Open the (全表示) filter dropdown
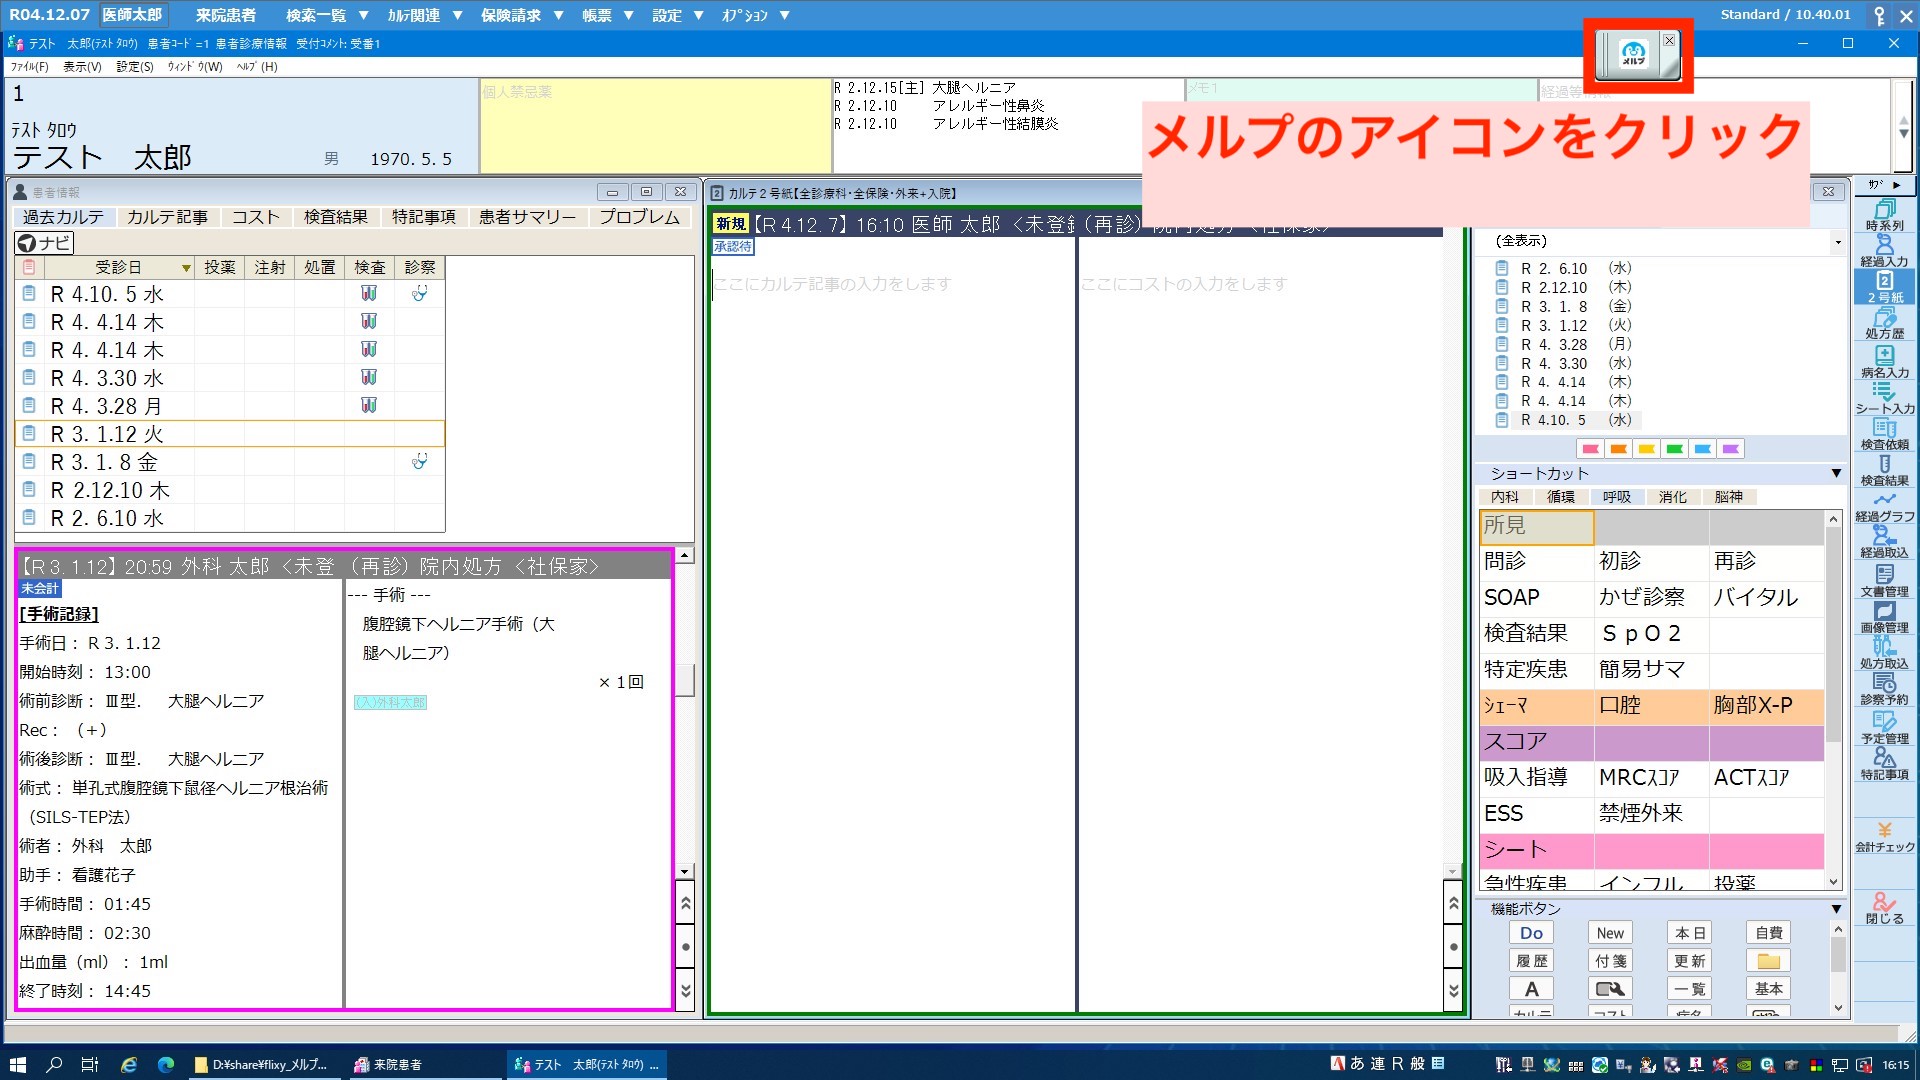The image size is (1920, 1080). click(x=1837, y=242)
